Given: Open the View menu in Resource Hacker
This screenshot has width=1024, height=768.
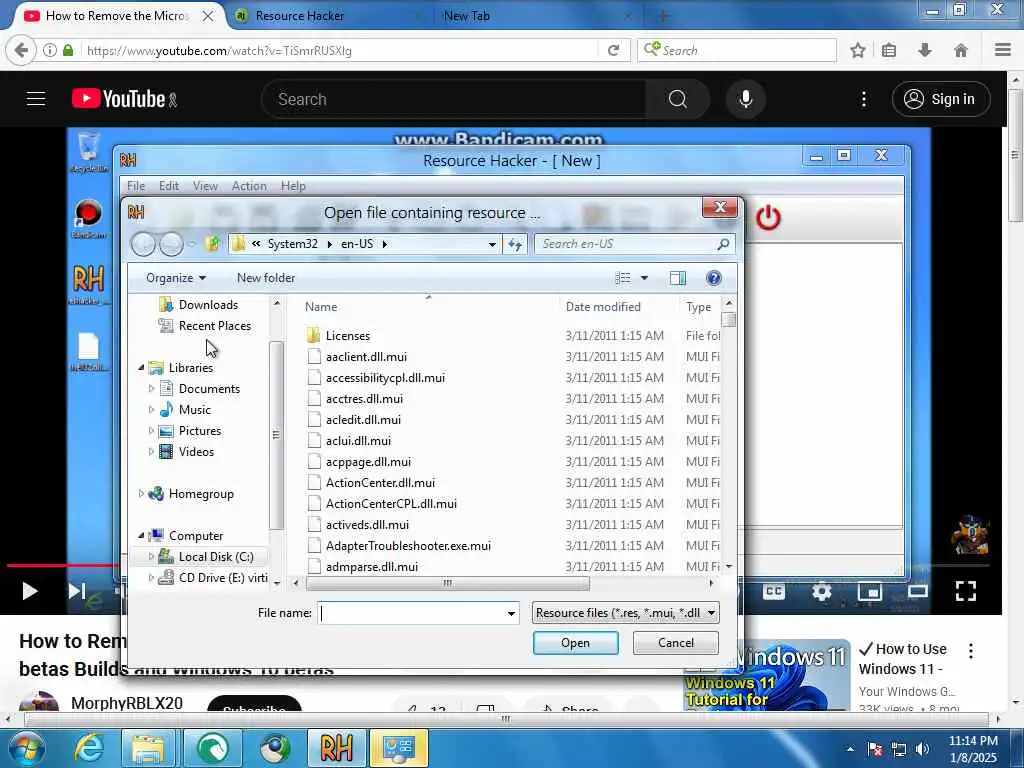Looking at the screenshot, I should coord(205,186).
